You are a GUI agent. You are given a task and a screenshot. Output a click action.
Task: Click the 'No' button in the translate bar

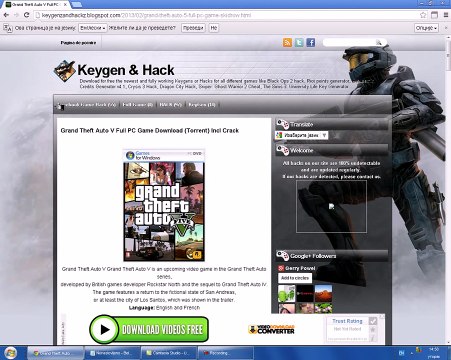[x=214, y=28]
